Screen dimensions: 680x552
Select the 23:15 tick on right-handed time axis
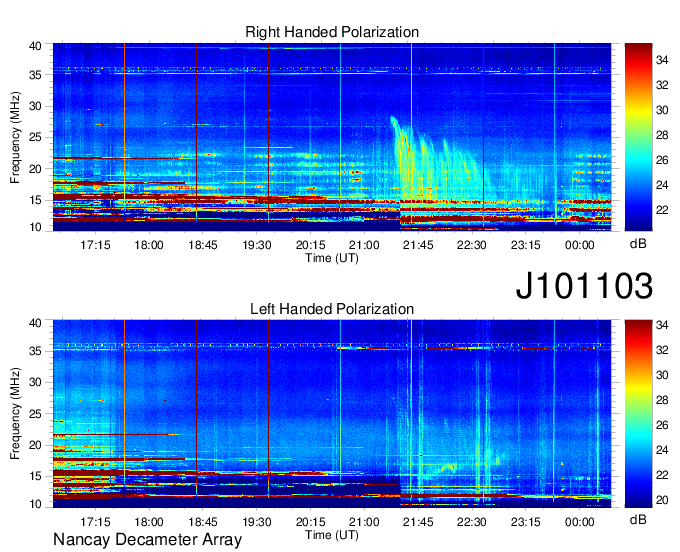(x=526, y=245)
